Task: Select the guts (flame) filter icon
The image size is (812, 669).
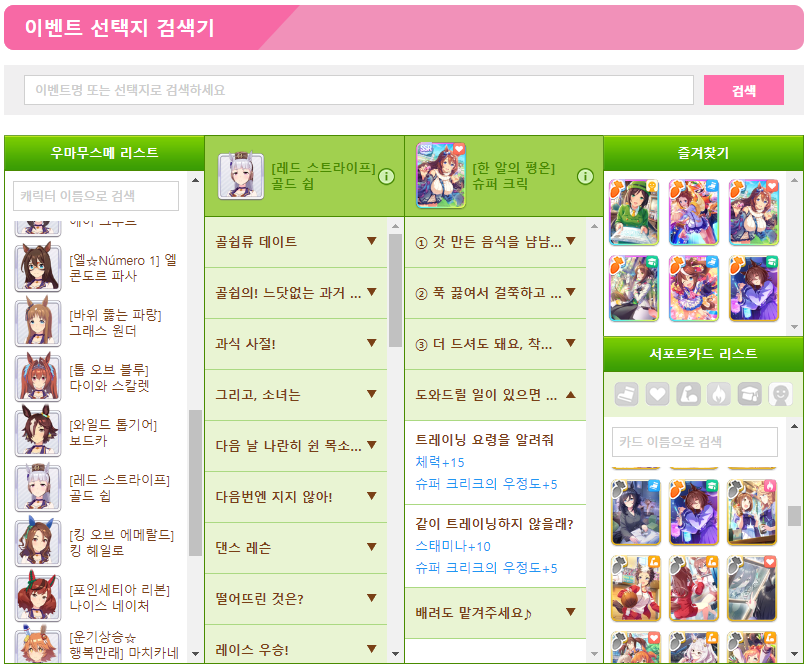Action: 719,395
